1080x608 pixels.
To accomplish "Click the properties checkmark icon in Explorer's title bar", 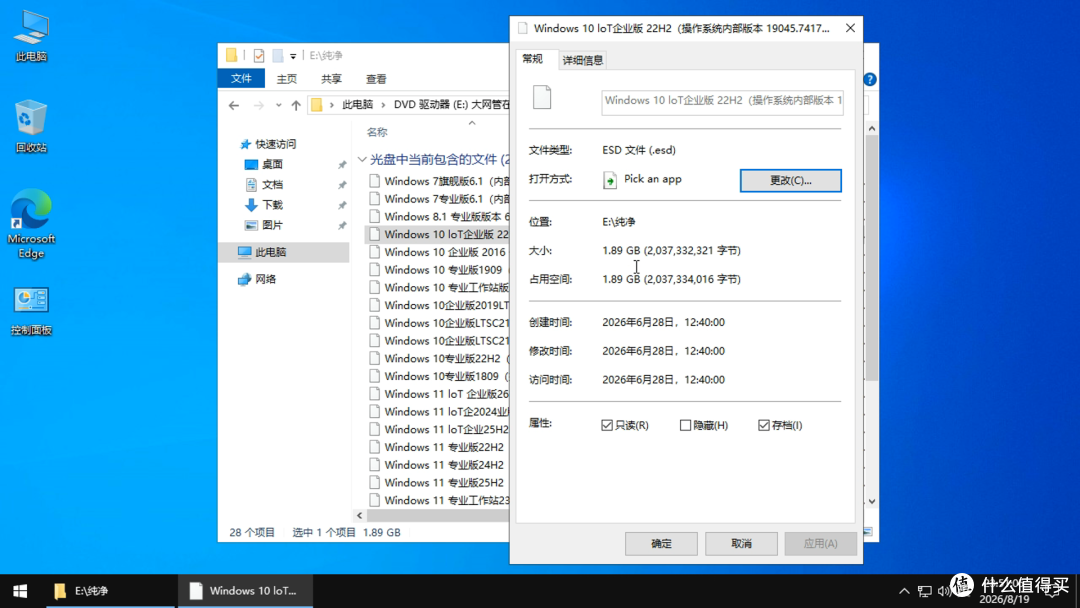I will coord(259,56).
